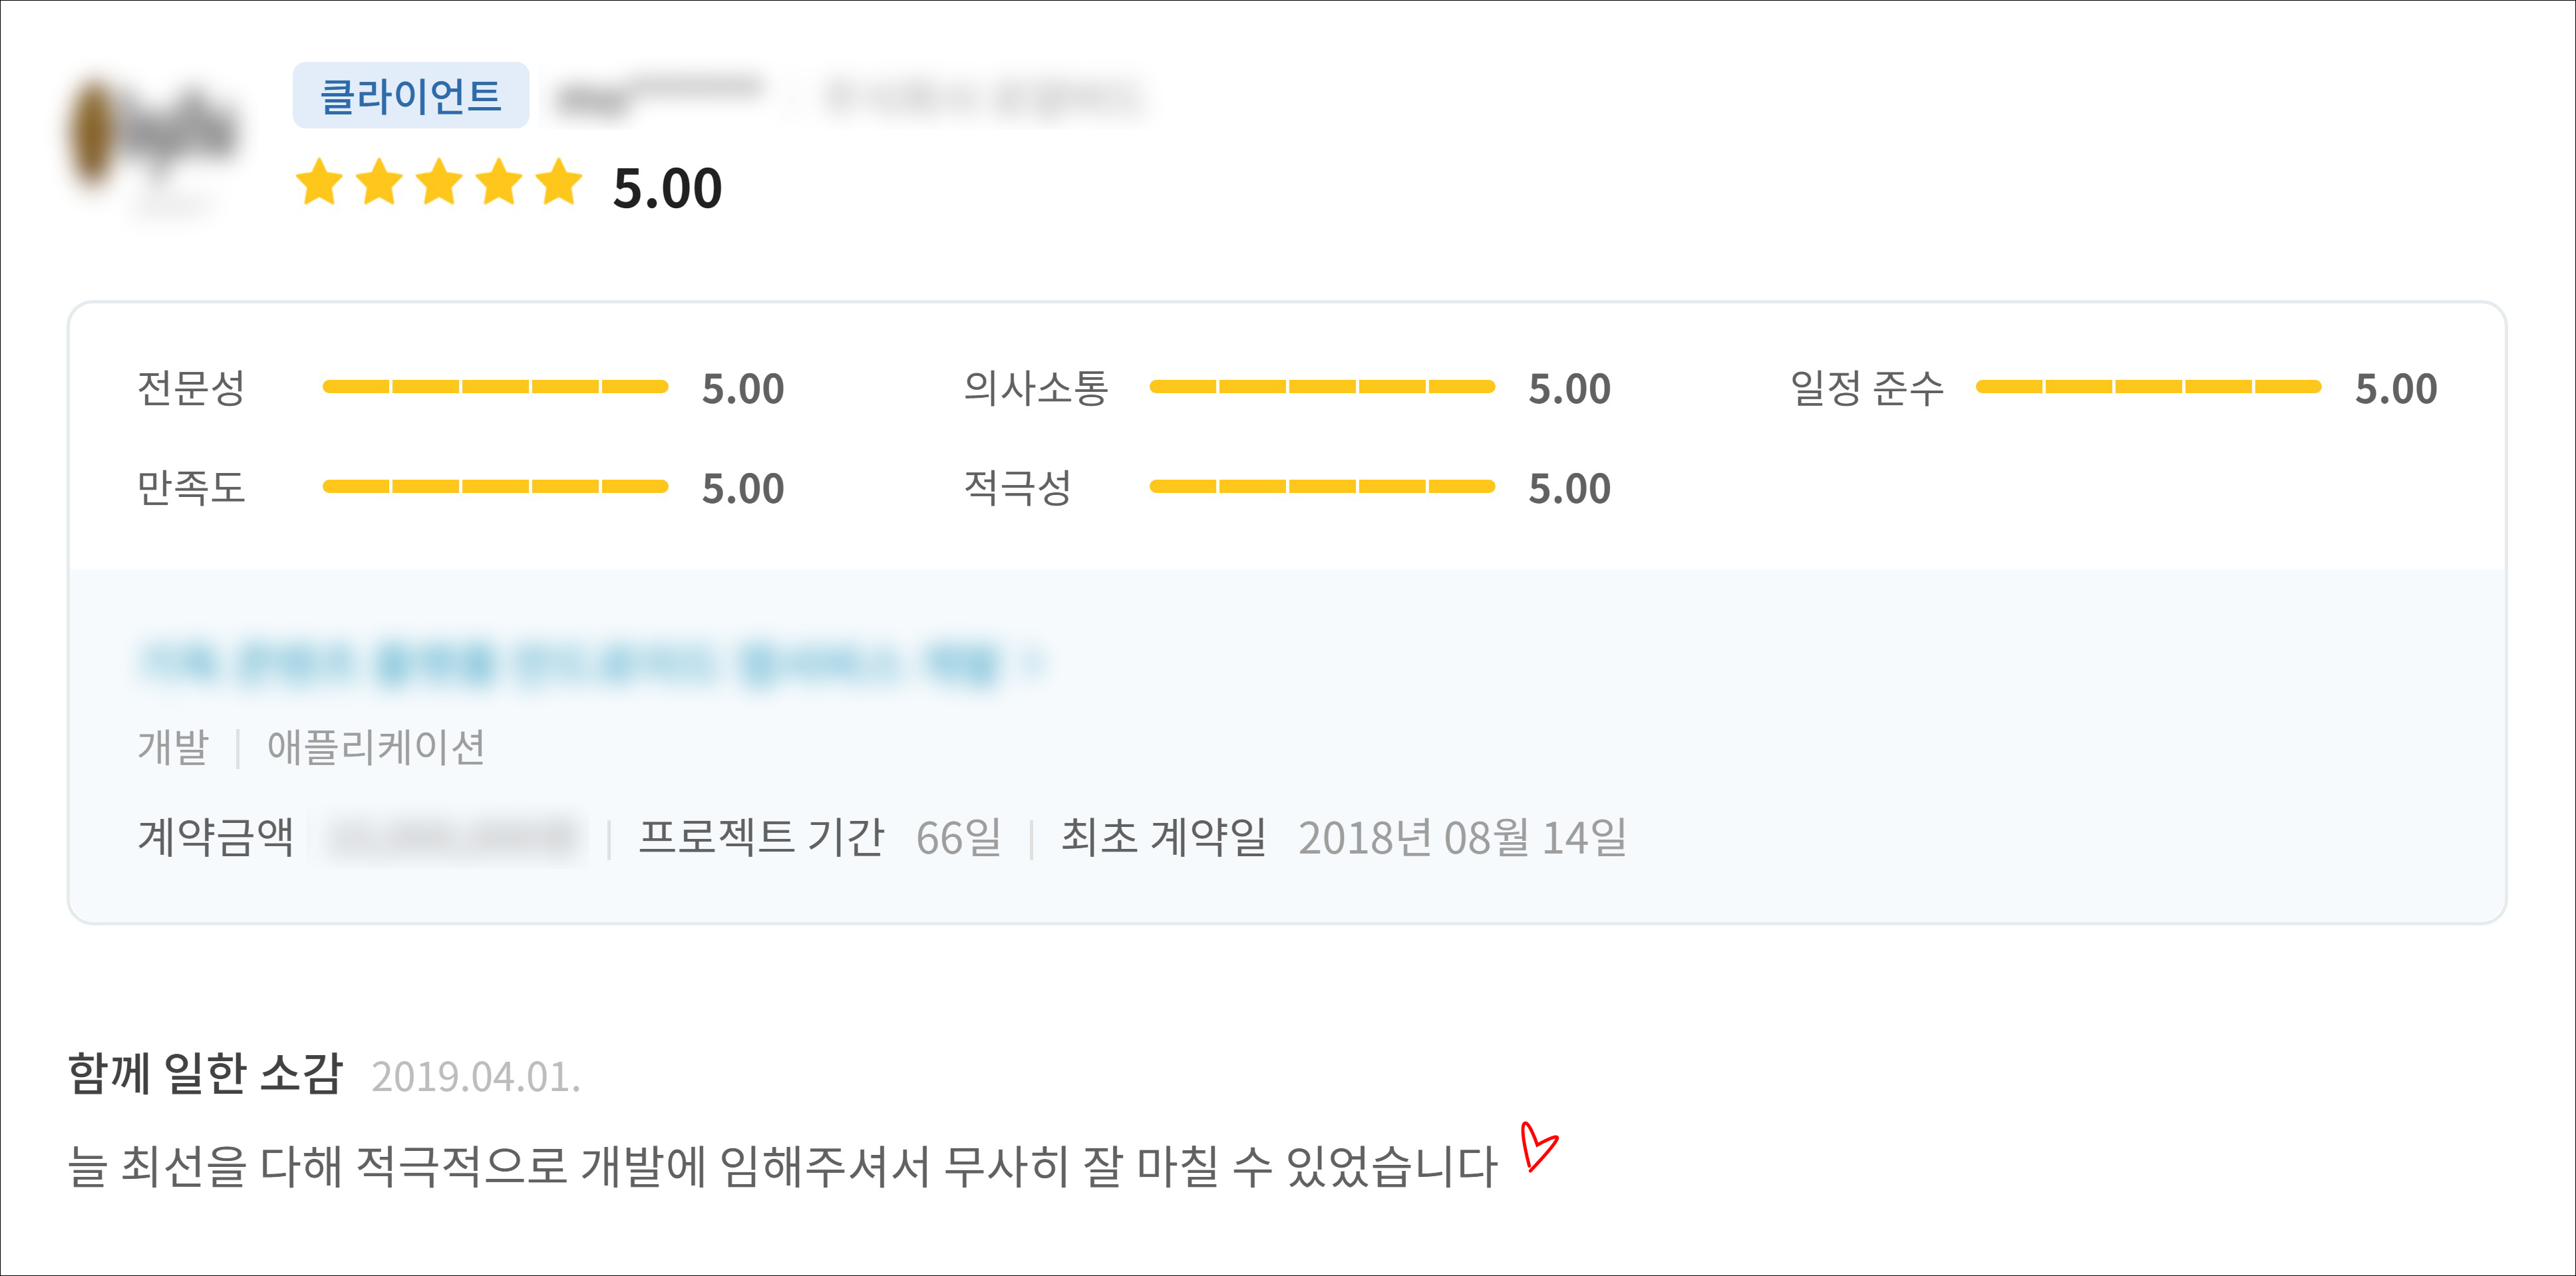Click the 클라이언트 badge

click(x=410, y=96)
